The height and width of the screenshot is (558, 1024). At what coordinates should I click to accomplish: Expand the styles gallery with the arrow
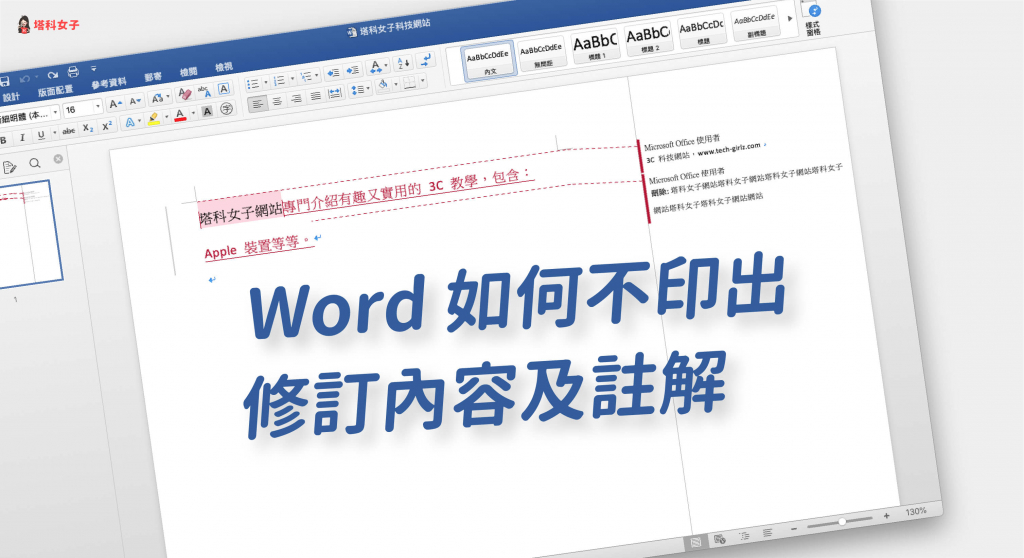pyautogui.click(x=790, y=18)
